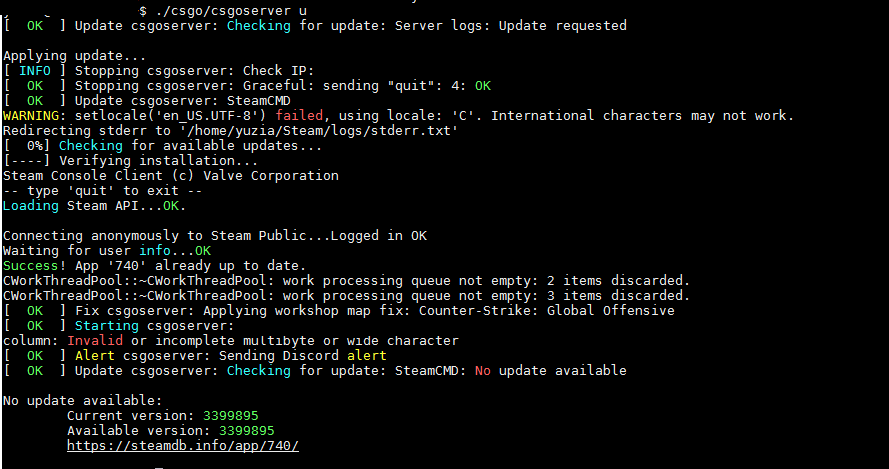Image resolution: width=889 pixels, height=469 pixels.
Task: Click 'Sending Discord alert' line
Action: click(x=194, y=356)
